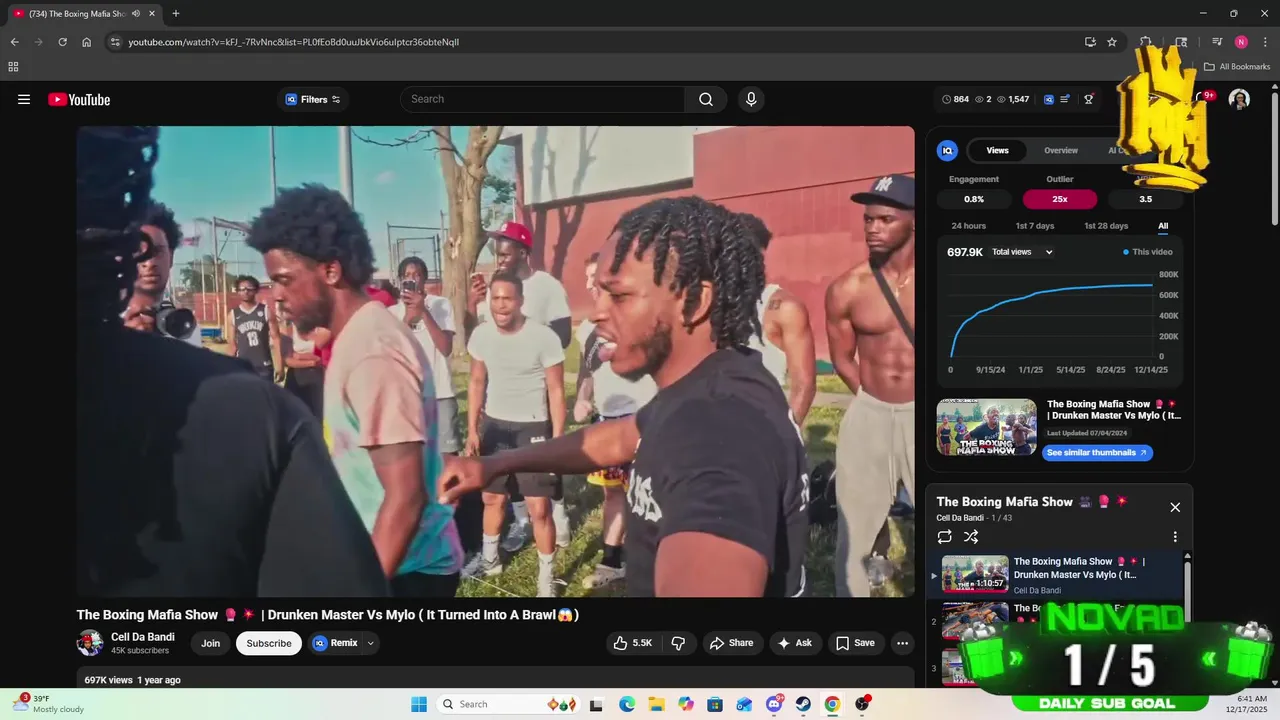Open File Explorer from the taskbar
The width and height of the screenshot is (1280, 720).
tap(656, 704)
